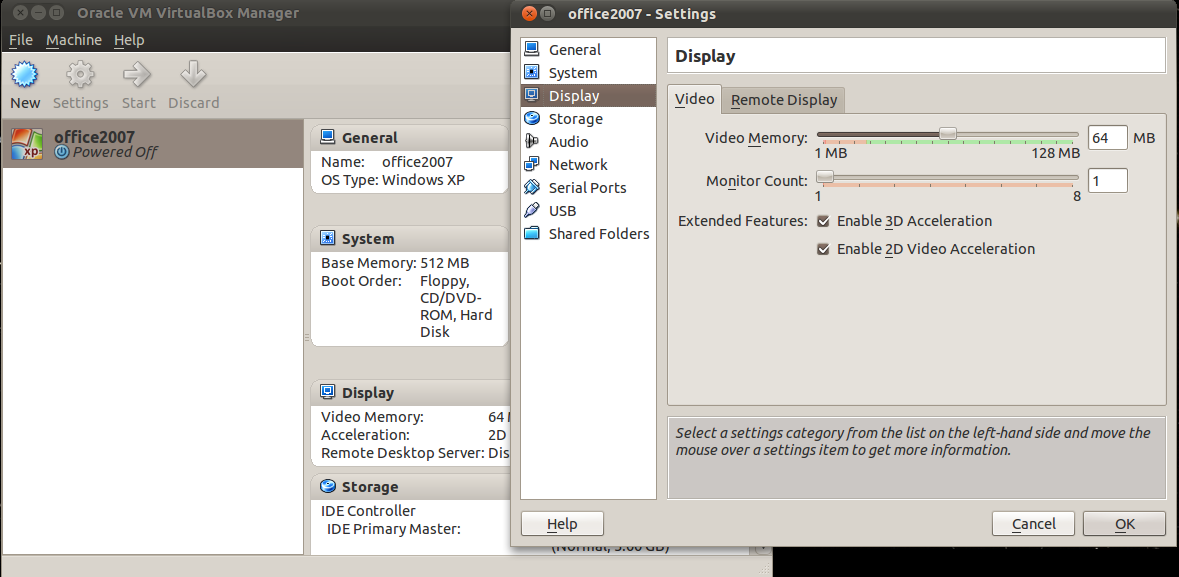Adjust the Video Memory slider
Viewport: 1179px width, 577px height.
948,132
